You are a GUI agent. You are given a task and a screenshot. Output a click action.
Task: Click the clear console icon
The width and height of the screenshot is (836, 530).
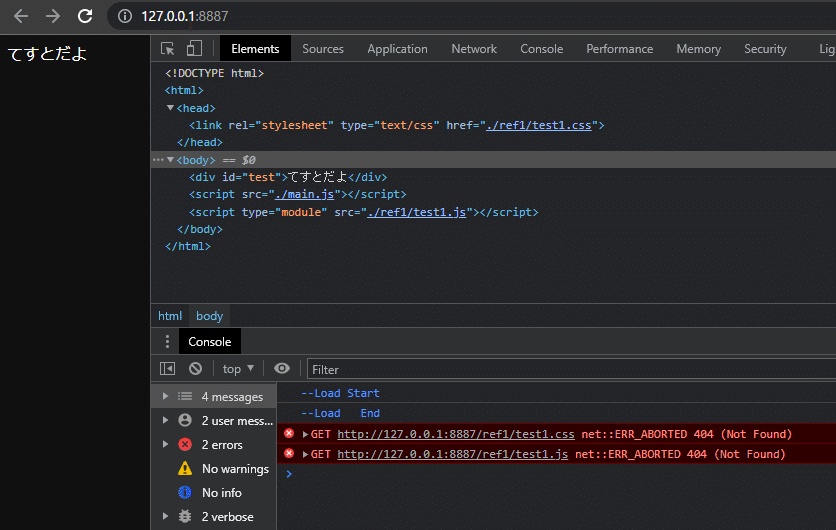click(195, 369)
